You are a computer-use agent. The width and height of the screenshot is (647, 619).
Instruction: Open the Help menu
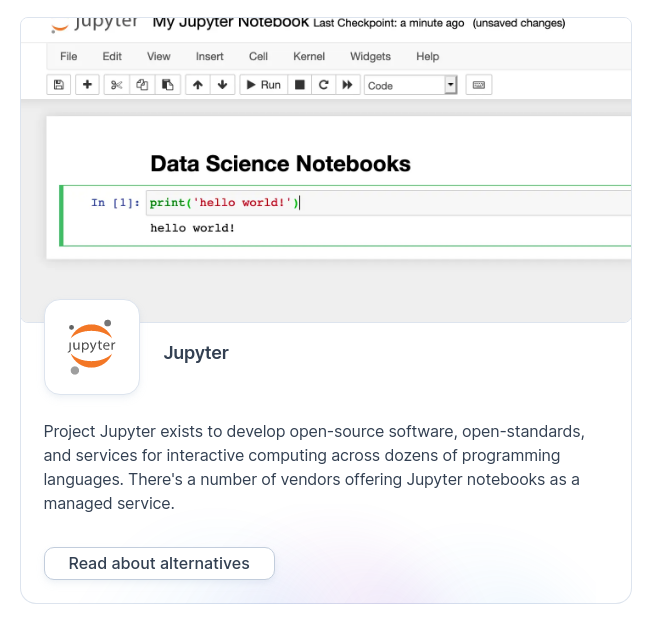pos(427,57)
